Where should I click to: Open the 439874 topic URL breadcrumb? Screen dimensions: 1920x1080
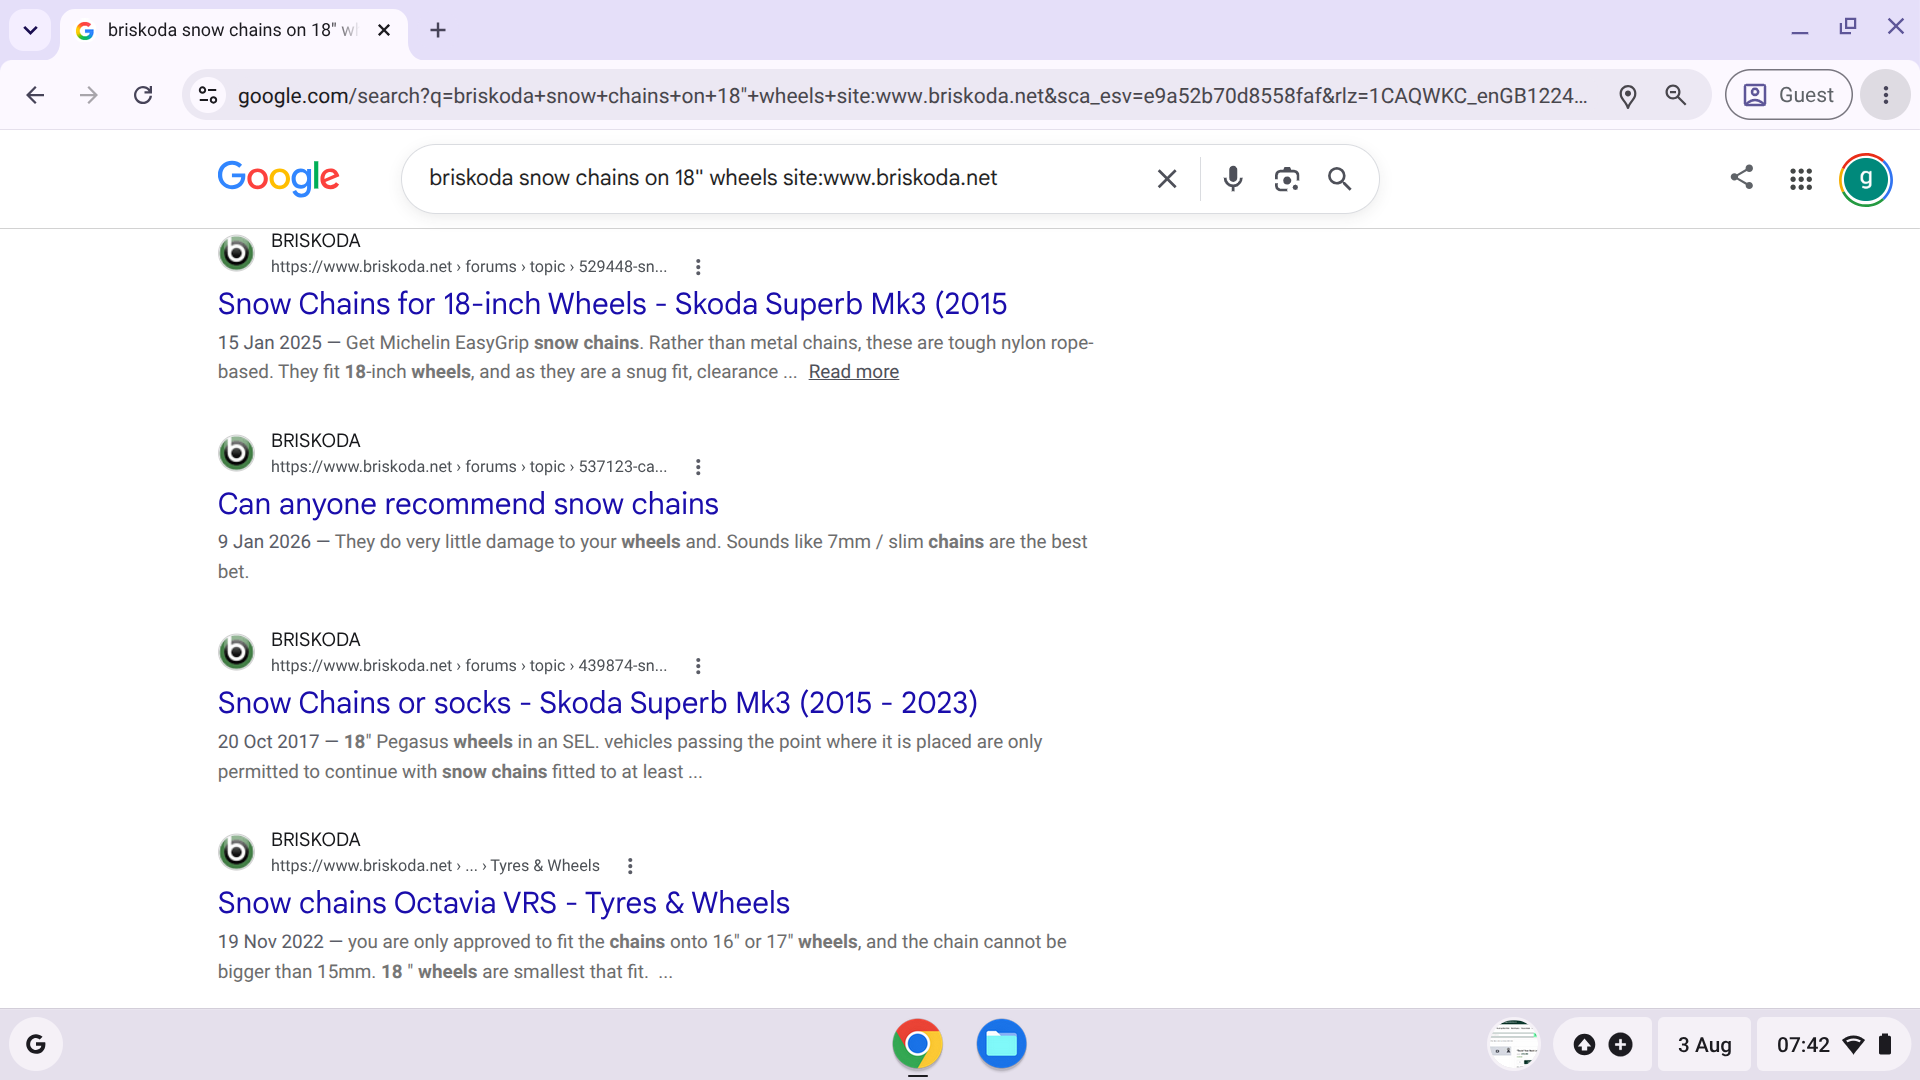pos(469,666)
